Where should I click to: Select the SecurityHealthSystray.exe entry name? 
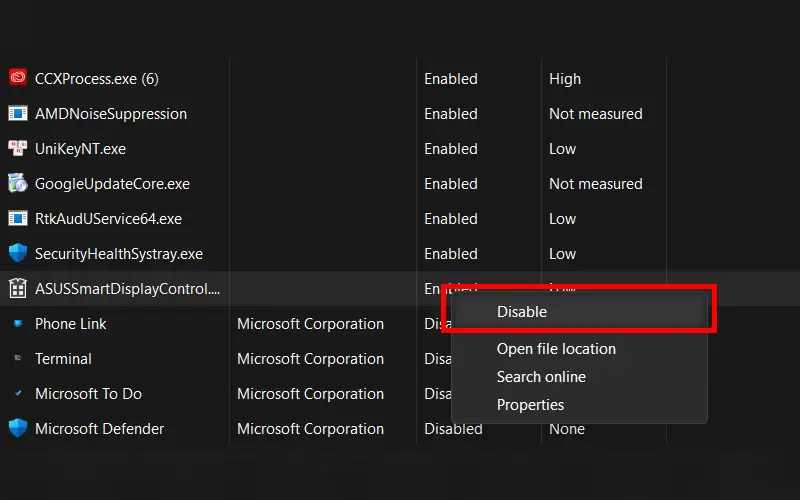point(119,254)
